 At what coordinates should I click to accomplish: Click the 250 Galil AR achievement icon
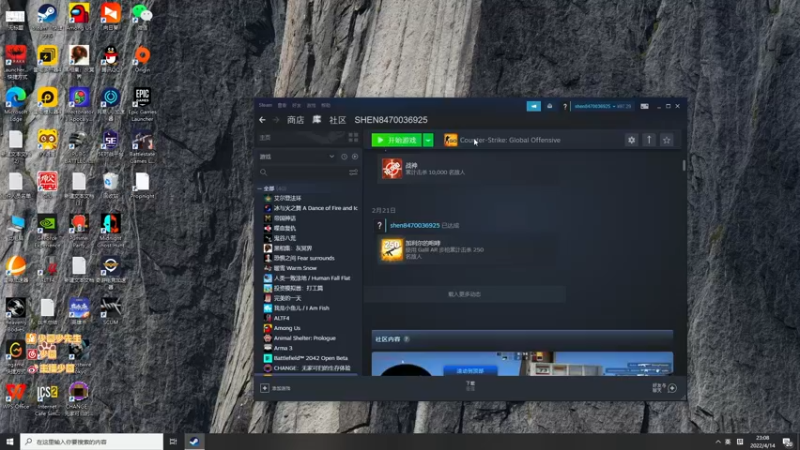[392, 250]
